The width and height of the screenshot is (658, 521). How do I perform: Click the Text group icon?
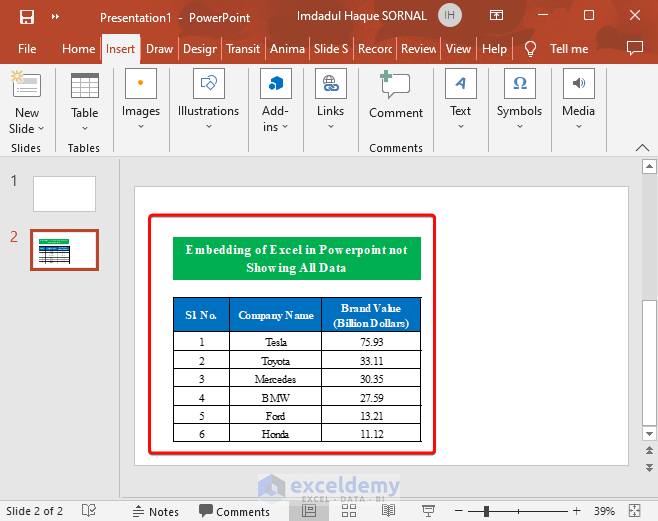coord(461,83)
